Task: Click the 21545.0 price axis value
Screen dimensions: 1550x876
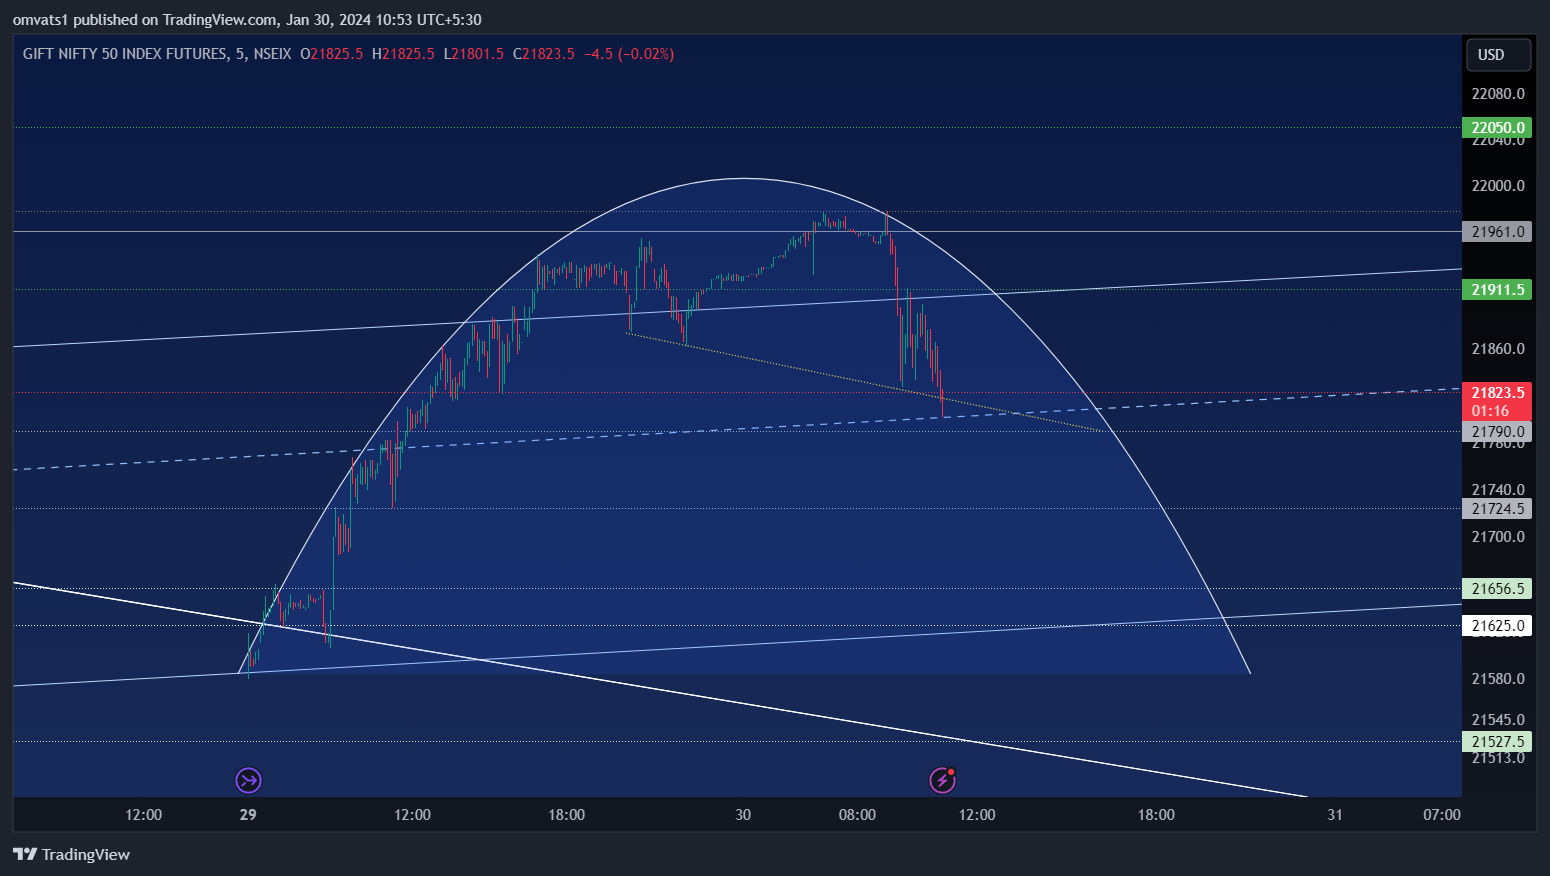Action: [1498, 720]
